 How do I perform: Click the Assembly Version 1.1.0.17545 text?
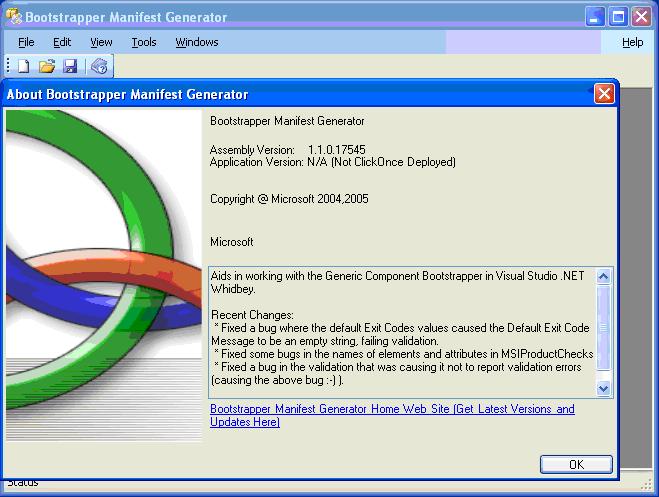287,150
